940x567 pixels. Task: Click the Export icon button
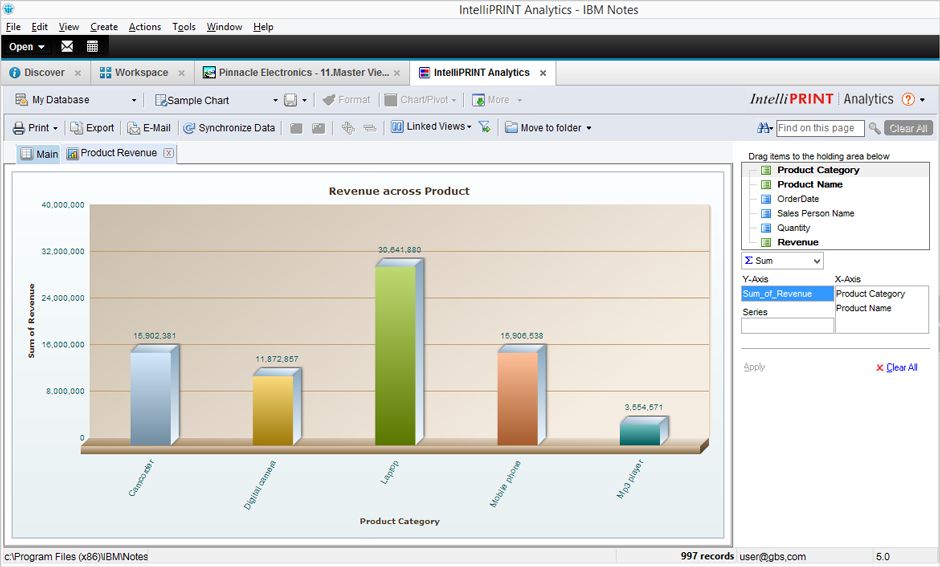pos(77,128)
